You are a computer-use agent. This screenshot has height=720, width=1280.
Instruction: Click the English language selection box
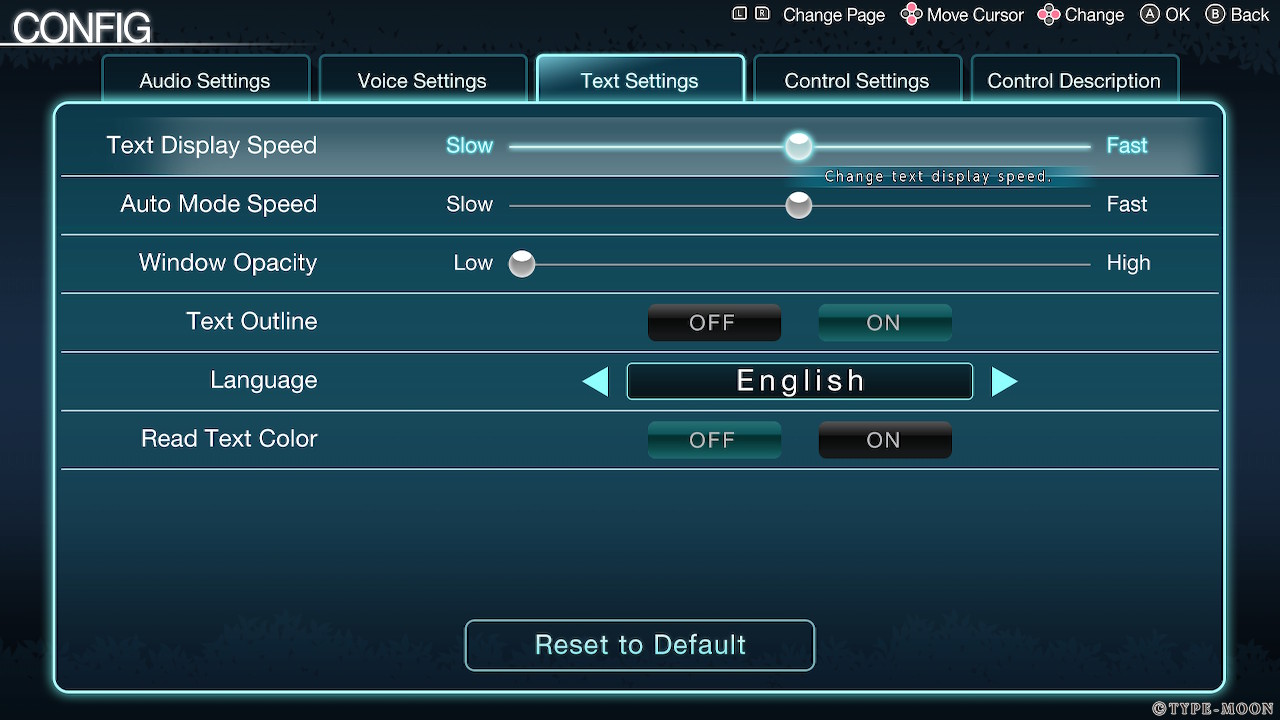[x=799, y=381]
